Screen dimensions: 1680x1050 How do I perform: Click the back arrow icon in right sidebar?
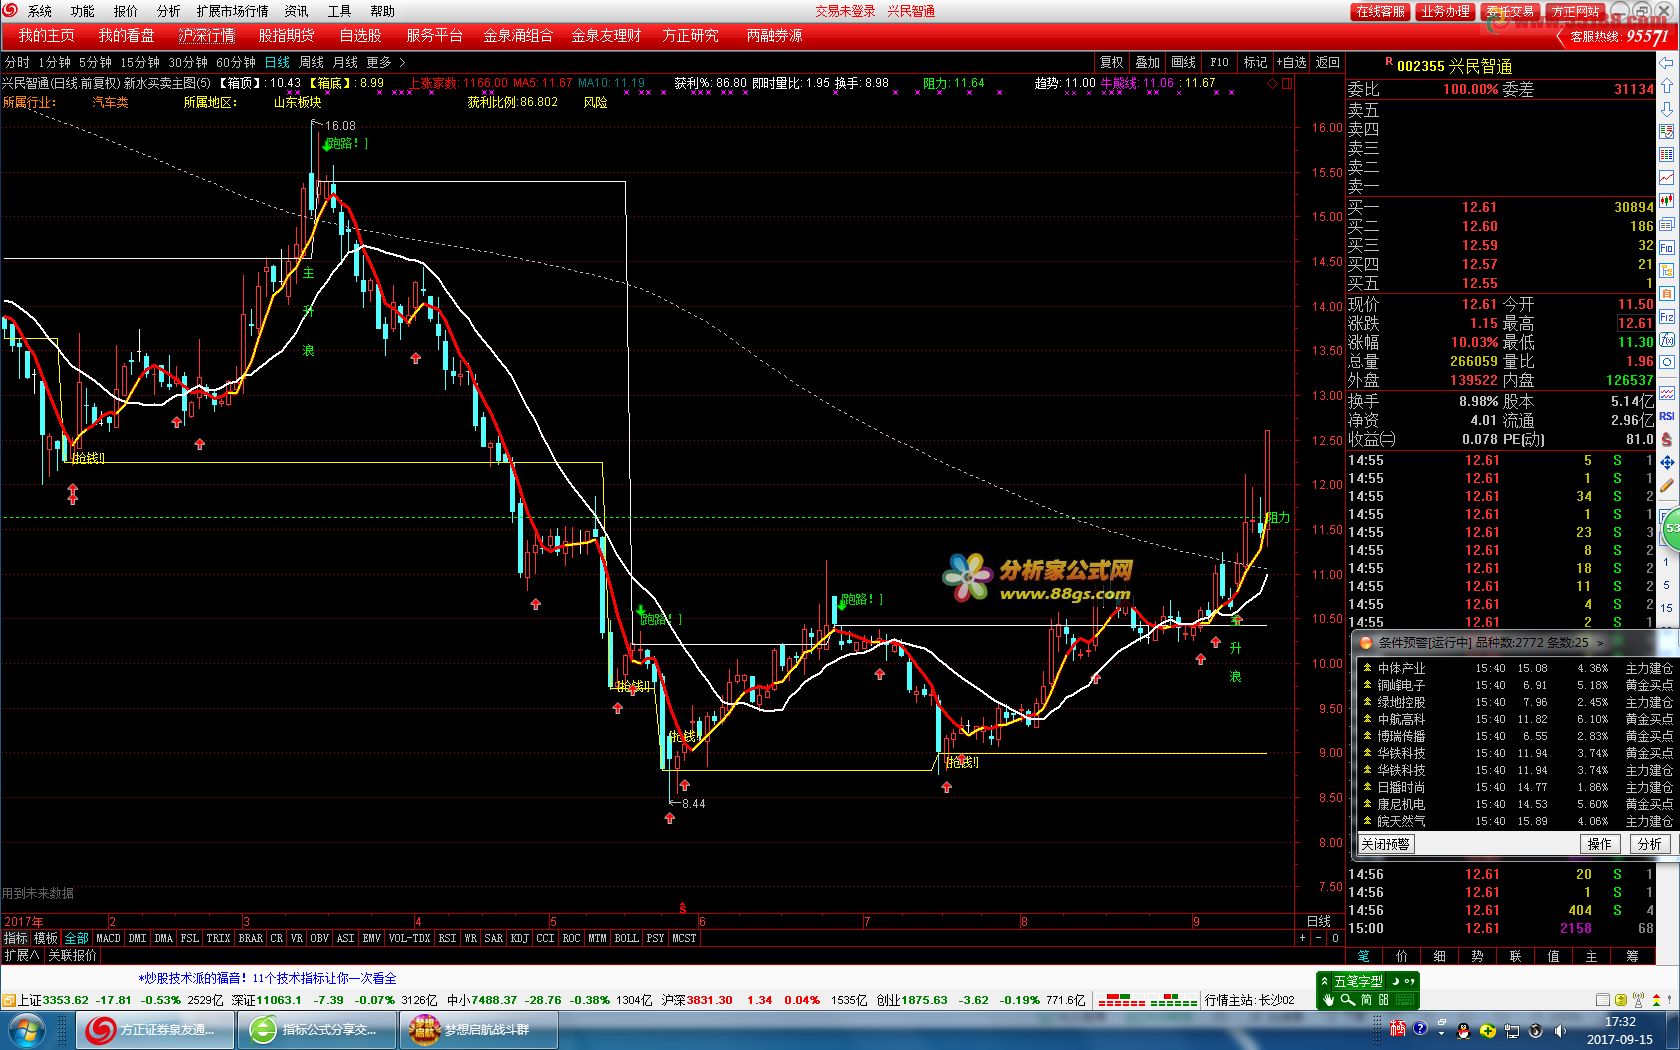1667,63
